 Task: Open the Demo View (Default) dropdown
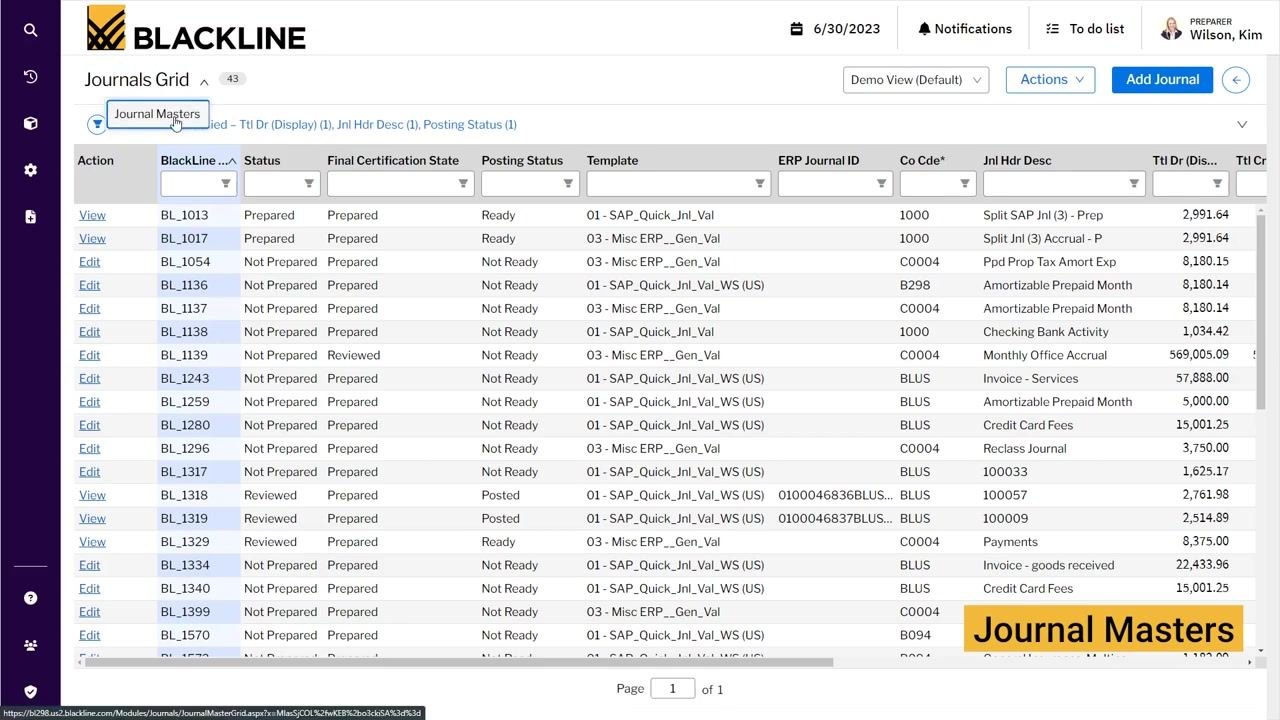coord(916,80)
